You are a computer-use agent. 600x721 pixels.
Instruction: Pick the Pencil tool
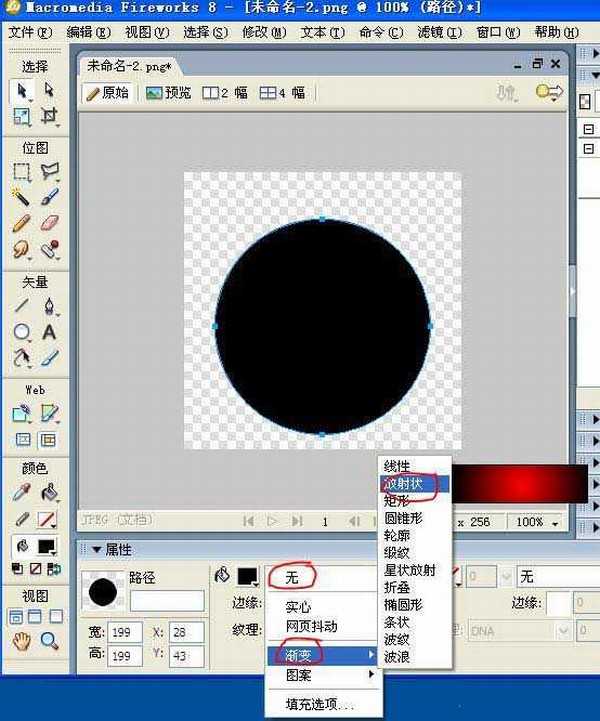pyautogui.click(x=21, y=223)
